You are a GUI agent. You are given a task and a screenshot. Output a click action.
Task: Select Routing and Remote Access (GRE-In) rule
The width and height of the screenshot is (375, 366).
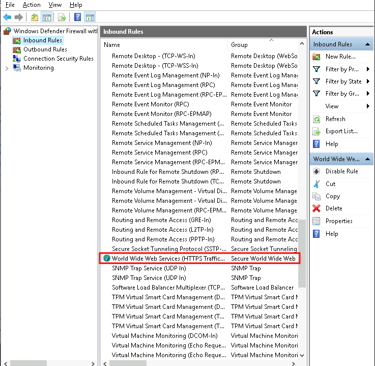tap(161, 220)
